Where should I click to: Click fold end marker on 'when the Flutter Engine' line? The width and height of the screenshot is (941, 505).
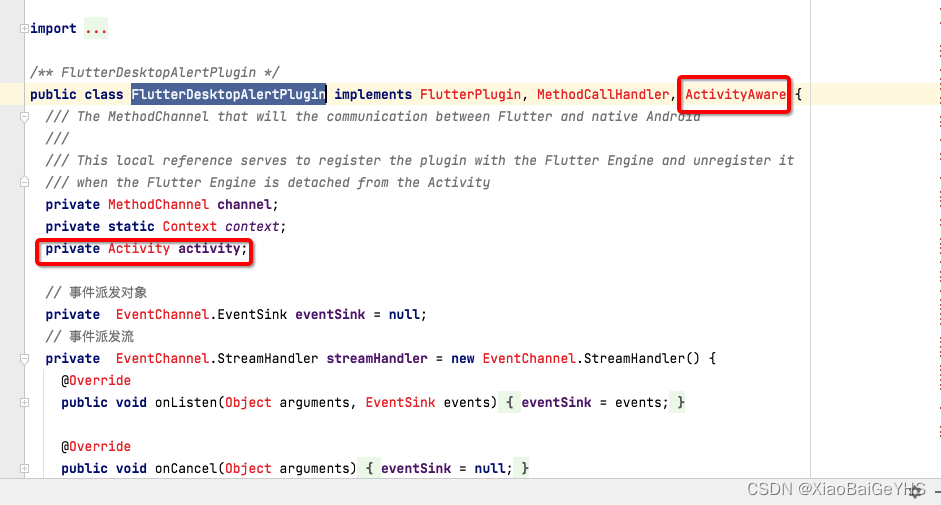coord(24,182)
